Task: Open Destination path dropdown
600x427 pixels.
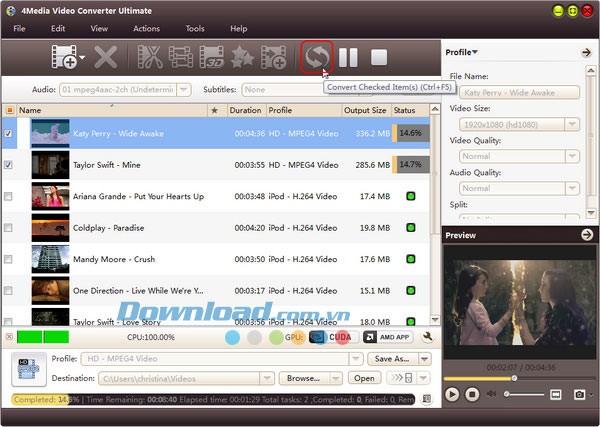Action: point(267,378)
